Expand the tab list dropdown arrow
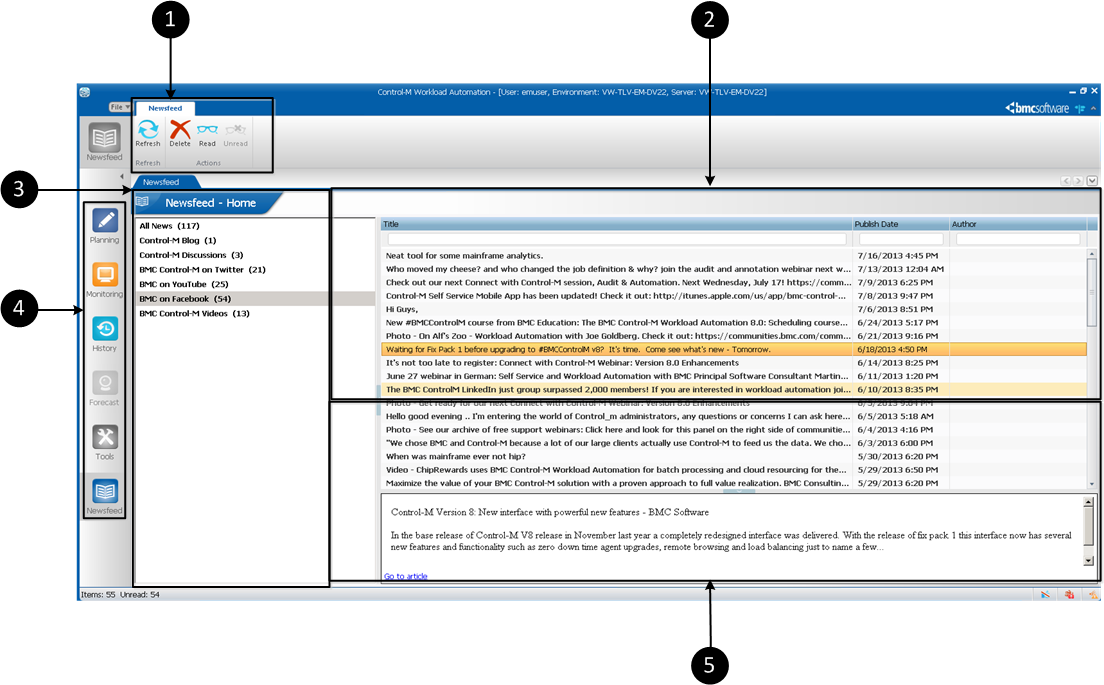Screen dimensions: 1104x685 click(1092, 181)
